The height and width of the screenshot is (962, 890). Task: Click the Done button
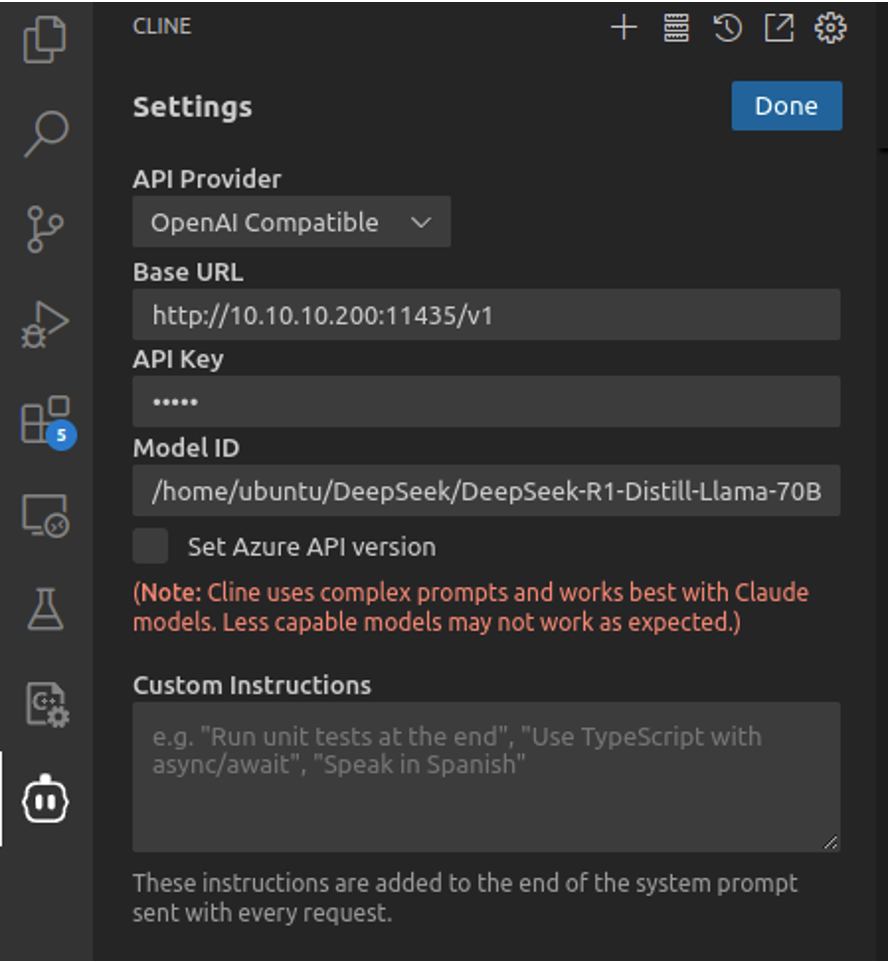tap(786, 106)
